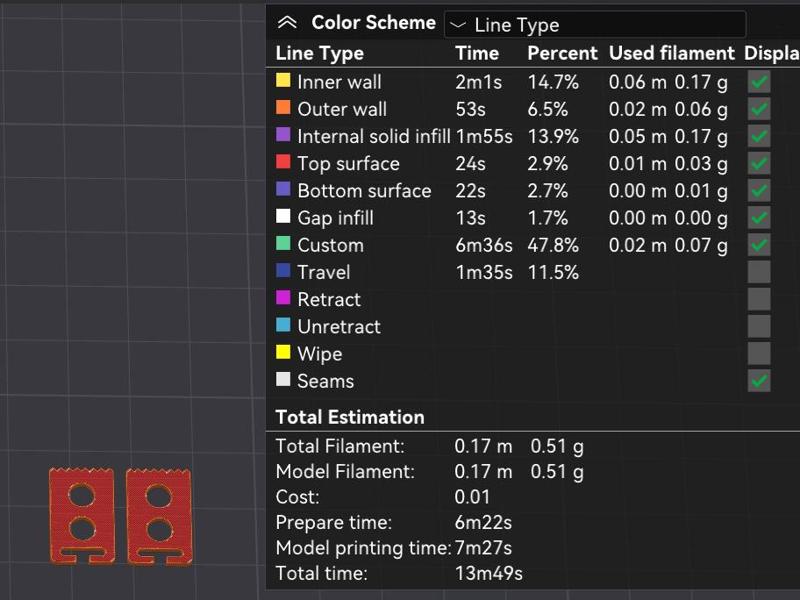Click the Percent column header
Screen dimensions: 800x600
[562, 53]
